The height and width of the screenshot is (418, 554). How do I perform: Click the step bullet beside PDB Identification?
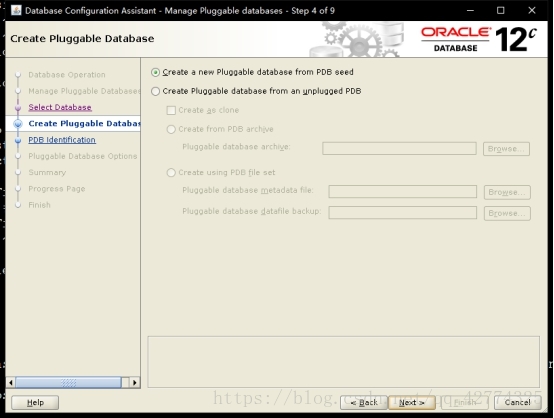(x=18, y=140)
